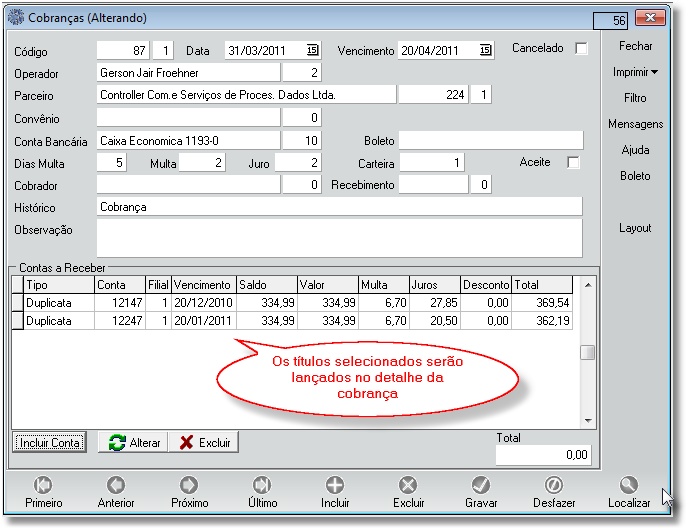Click the grid vertical scrollbar thumb

[587, 352]
